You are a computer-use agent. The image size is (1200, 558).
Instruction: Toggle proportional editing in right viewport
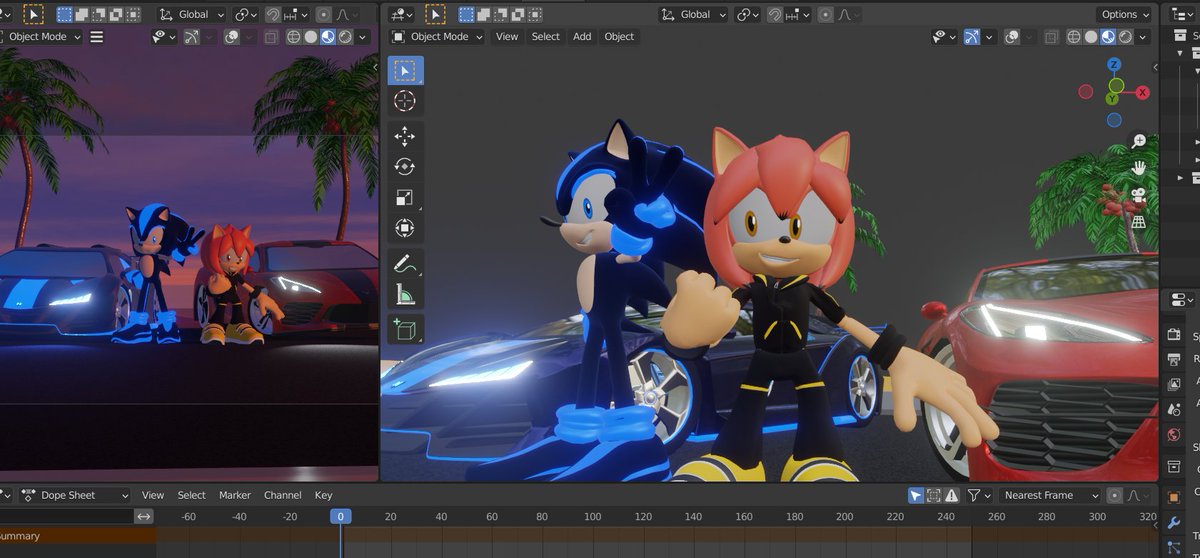pyautogui.click(x=825, y=15)
